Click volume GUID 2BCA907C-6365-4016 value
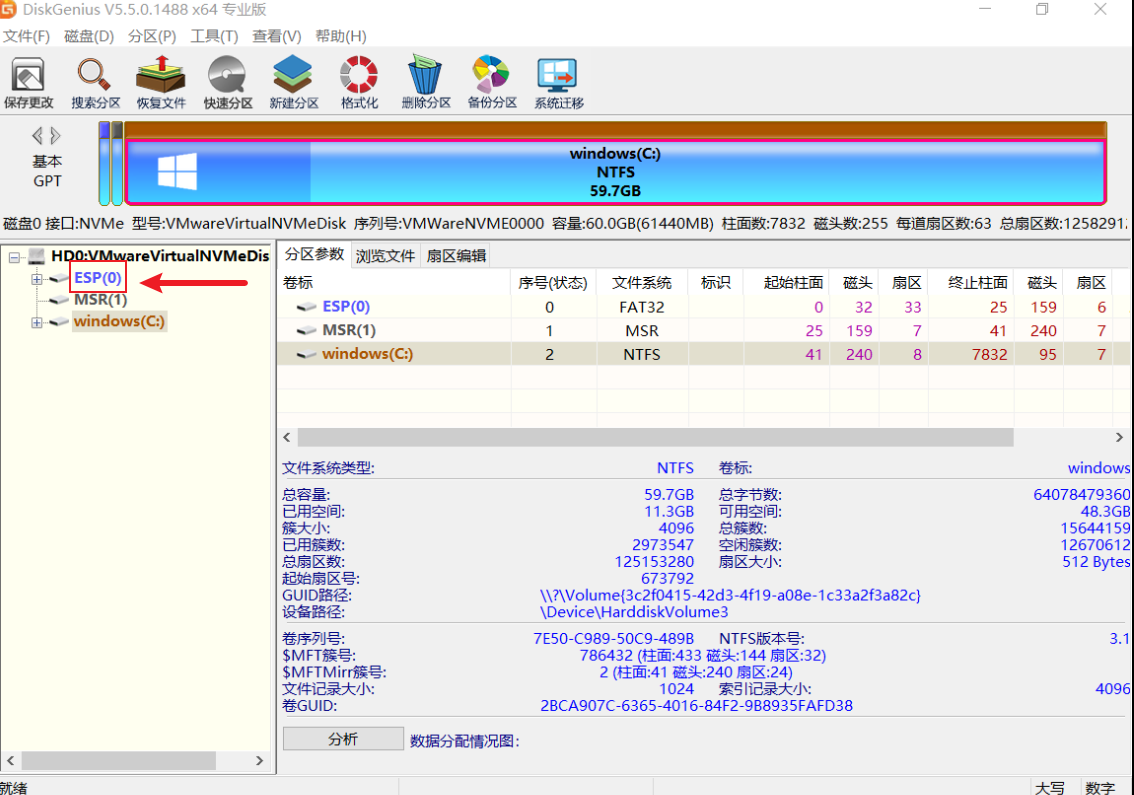Image resolution: width=1134 pixels, height=795 pixels. 696,705
